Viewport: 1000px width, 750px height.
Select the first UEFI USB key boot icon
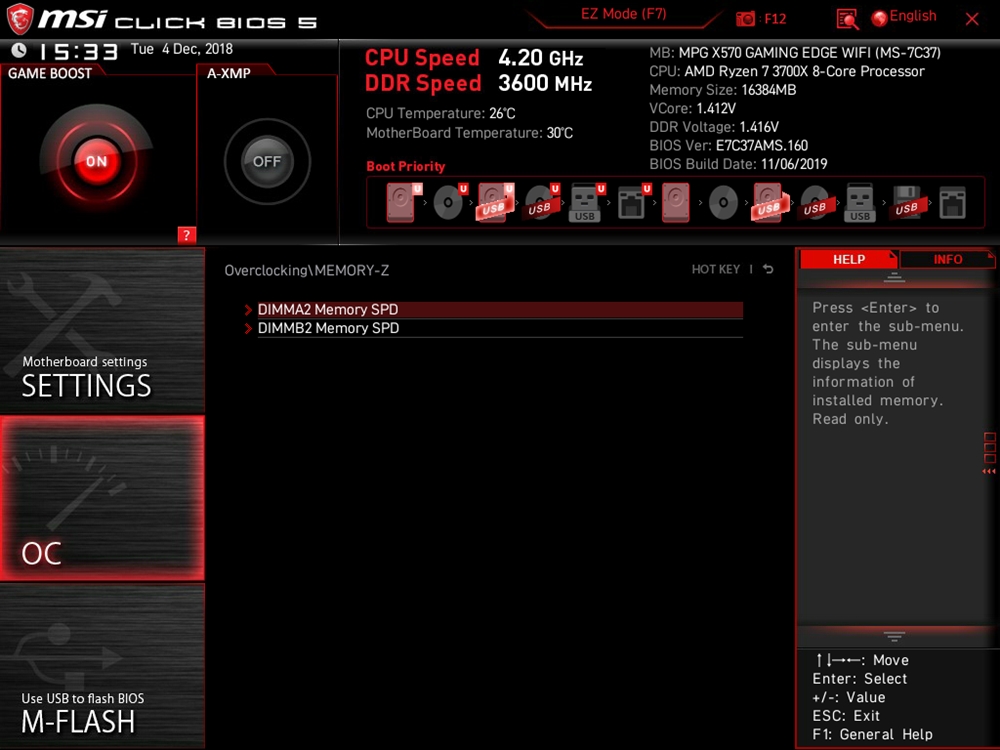[586, 204]
